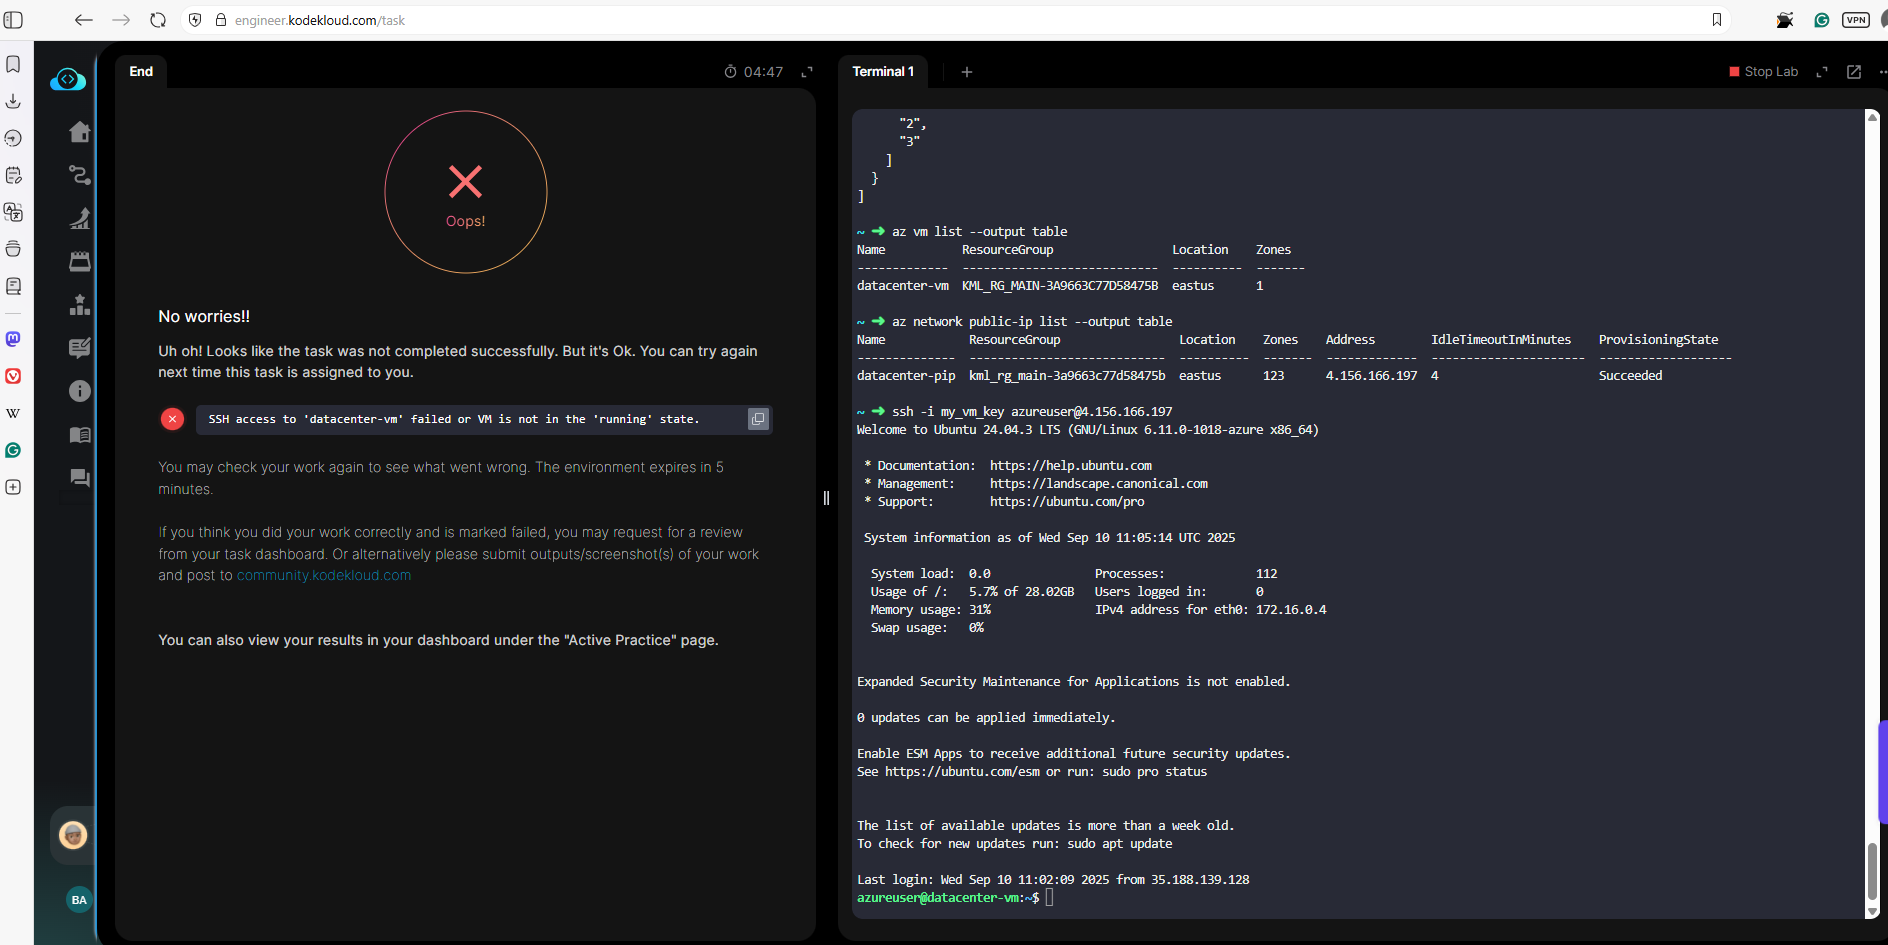Go to the Home icon in KodeKloud sidebar

(80, 132)
